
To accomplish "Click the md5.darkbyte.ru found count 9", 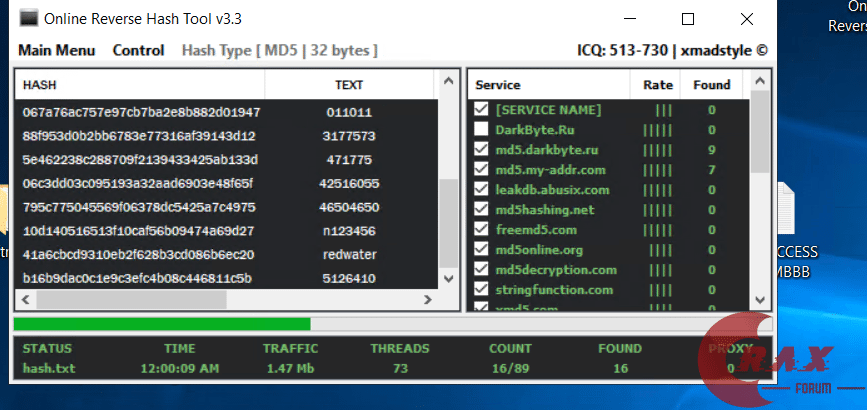I will [x=712, y=149].
